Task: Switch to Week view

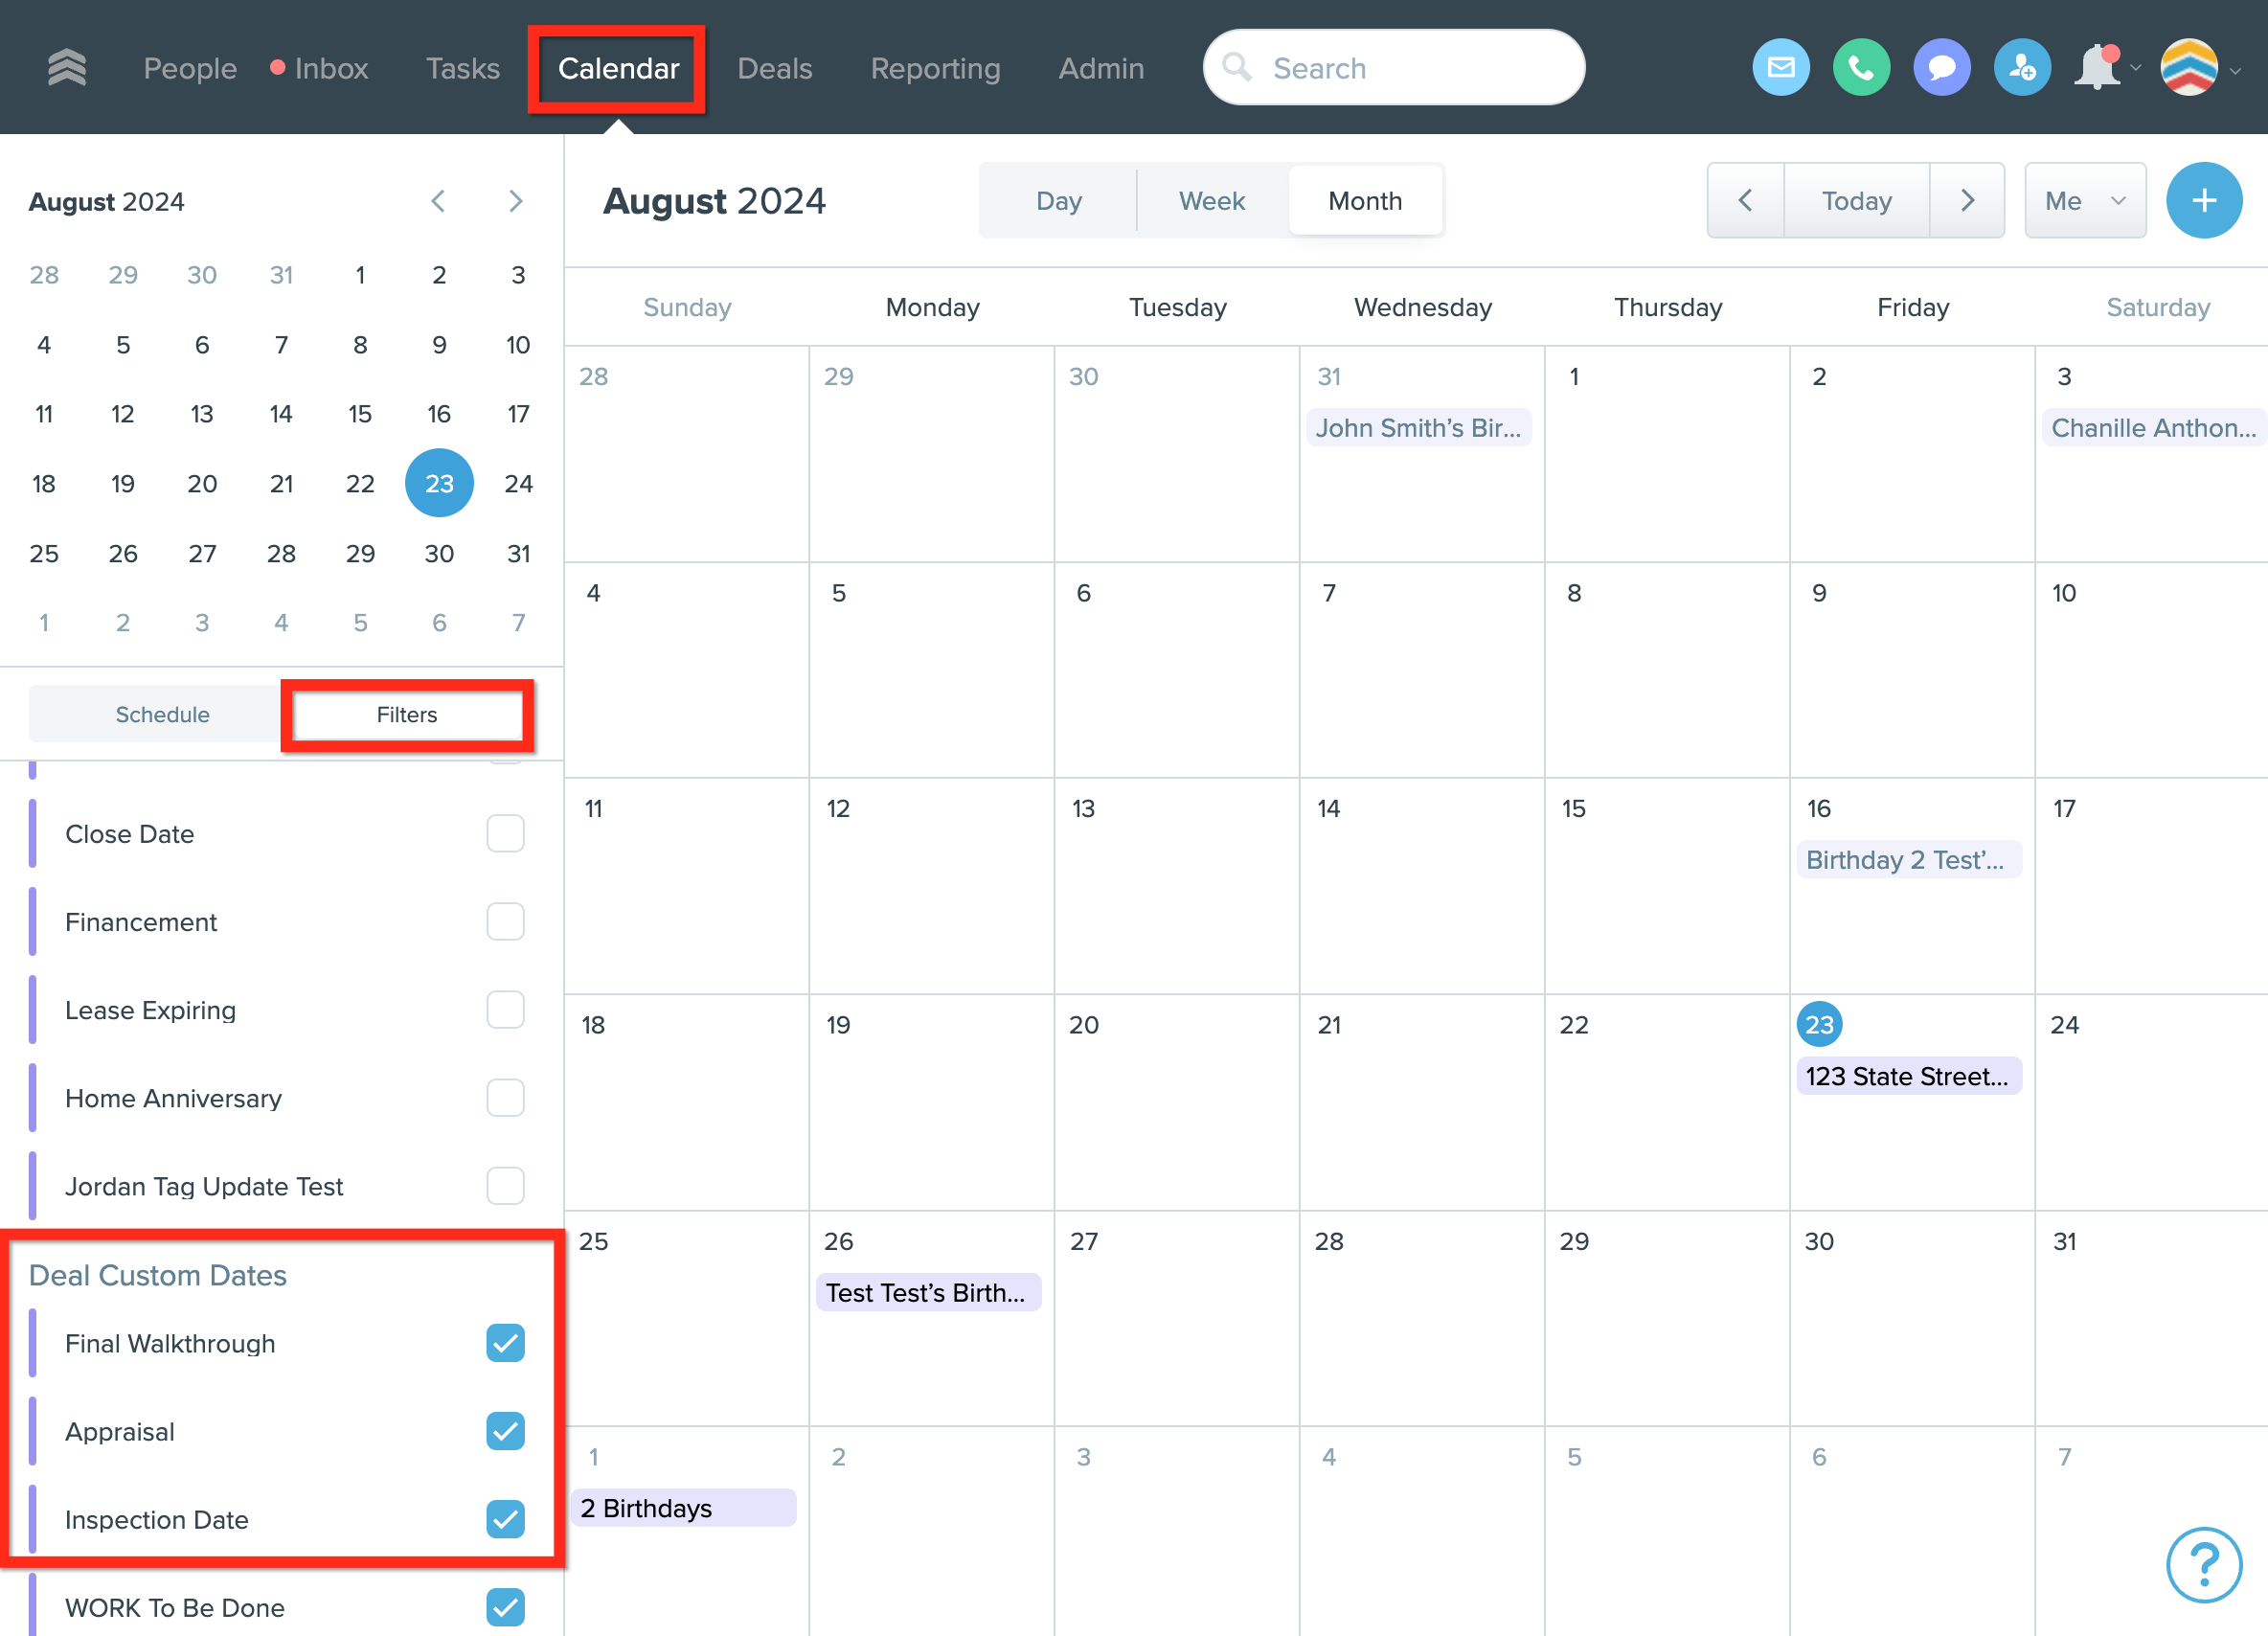Action: 1212,201
